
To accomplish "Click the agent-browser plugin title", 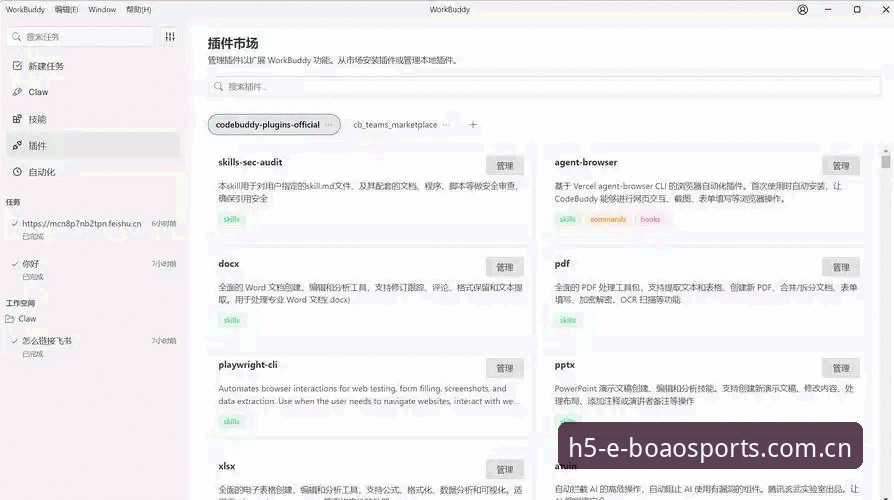I will tap(586, 162).
